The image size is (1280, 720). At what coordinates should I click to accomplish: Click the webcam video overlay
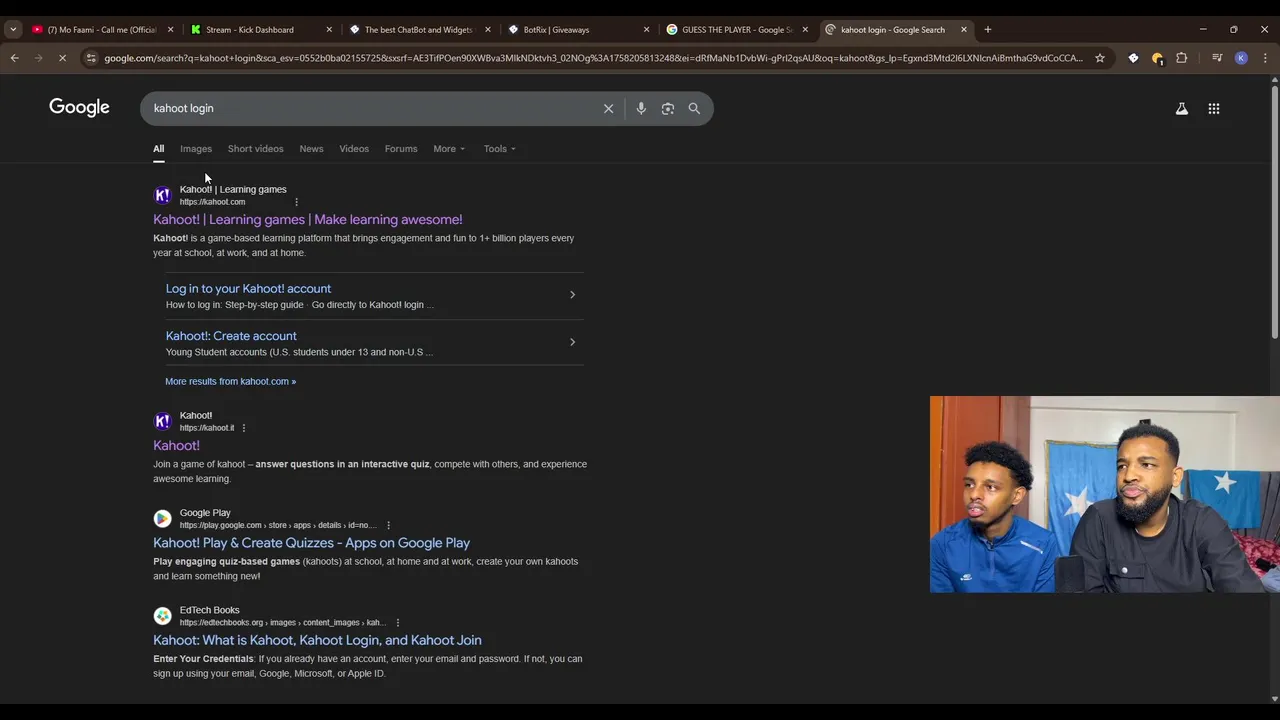(x=1105, y=494)
